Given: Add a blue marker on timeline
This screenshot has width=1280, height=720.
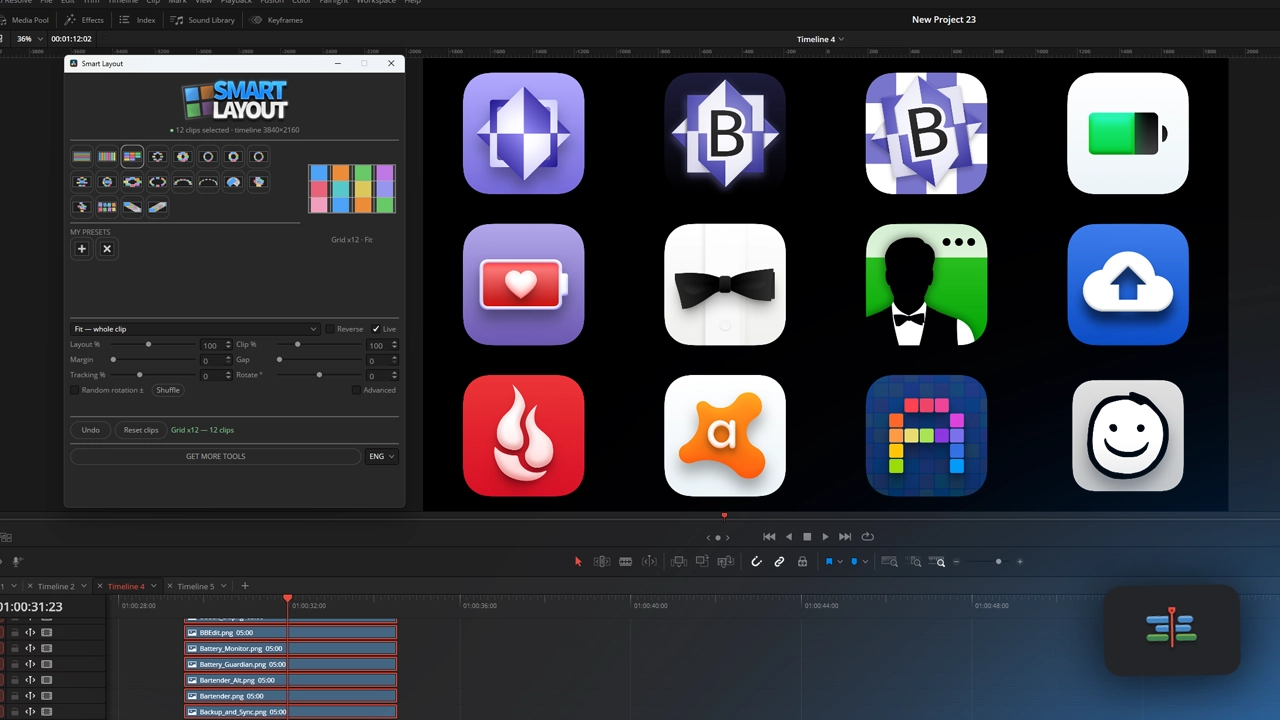Looking at the screenshot, I should click(x=854, y=562).
